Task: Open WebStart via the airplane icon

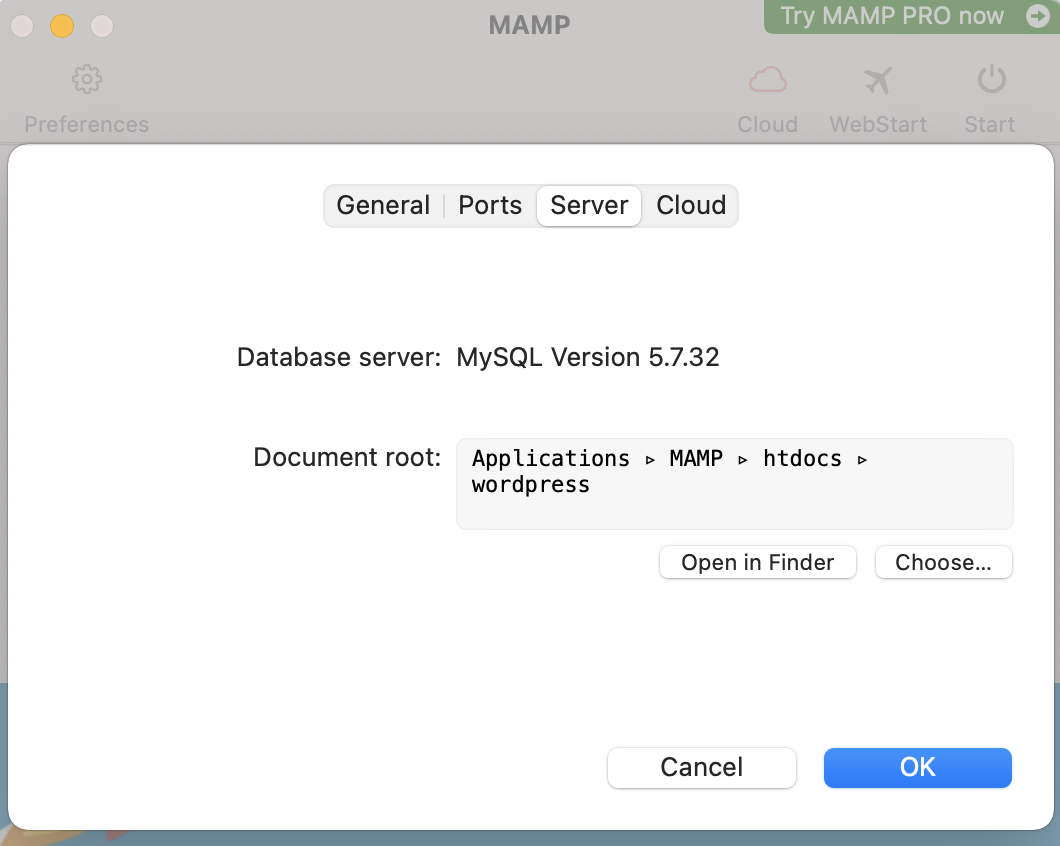Action: [878, 80]
